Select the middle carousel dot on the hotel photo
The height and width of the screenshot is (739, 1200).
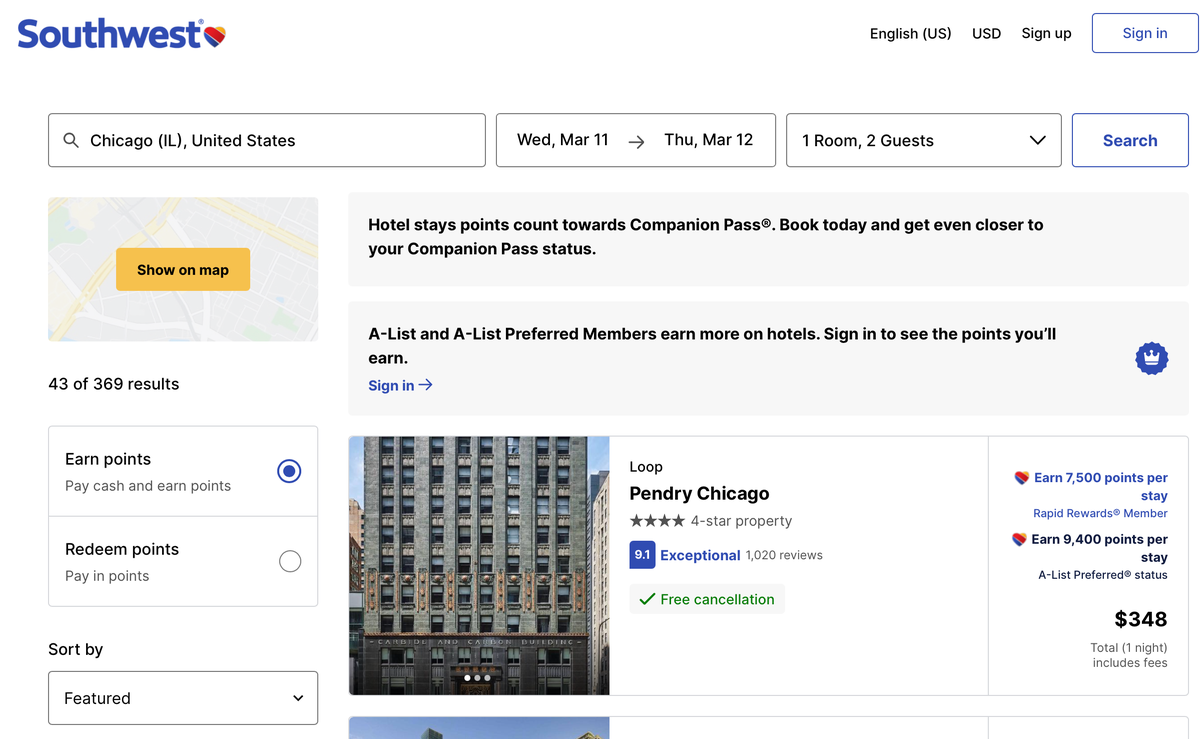[479, 677]
